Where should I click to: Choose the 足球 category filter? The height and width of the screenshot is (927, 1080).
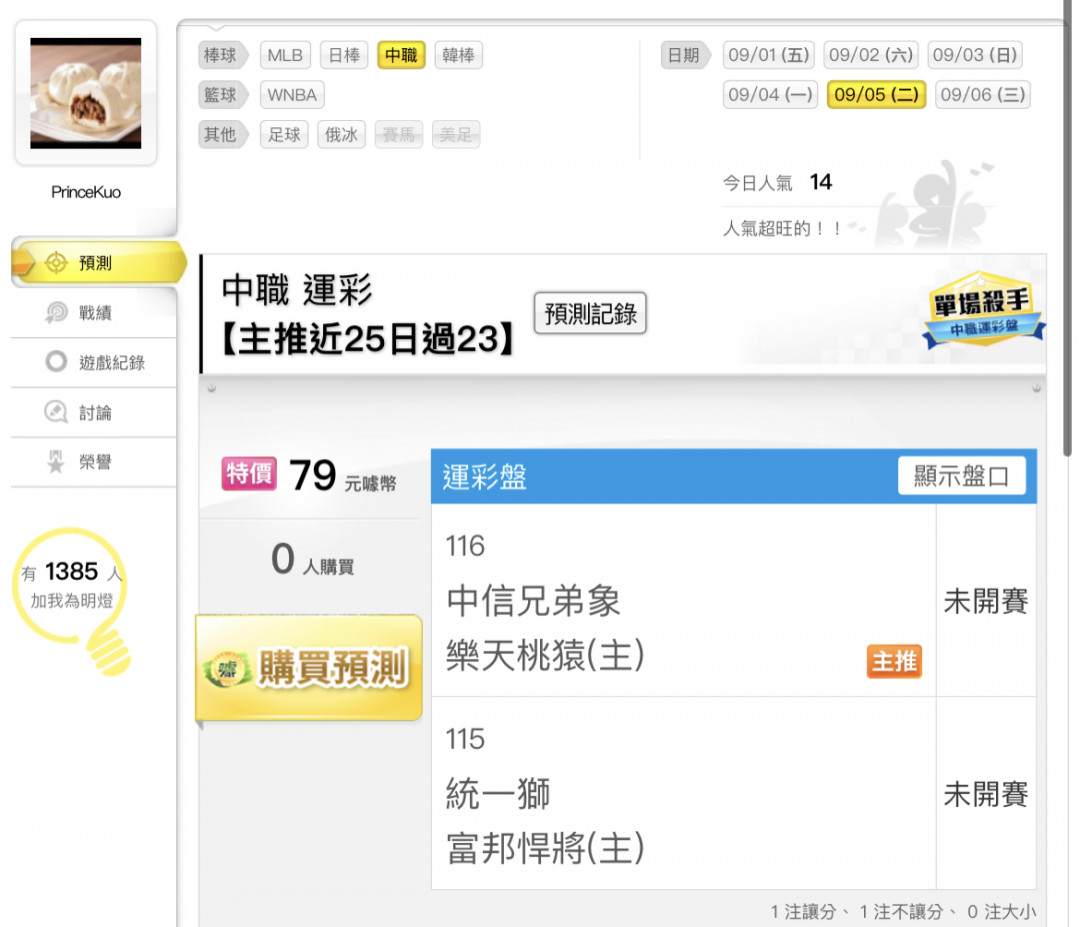[284, 134]
